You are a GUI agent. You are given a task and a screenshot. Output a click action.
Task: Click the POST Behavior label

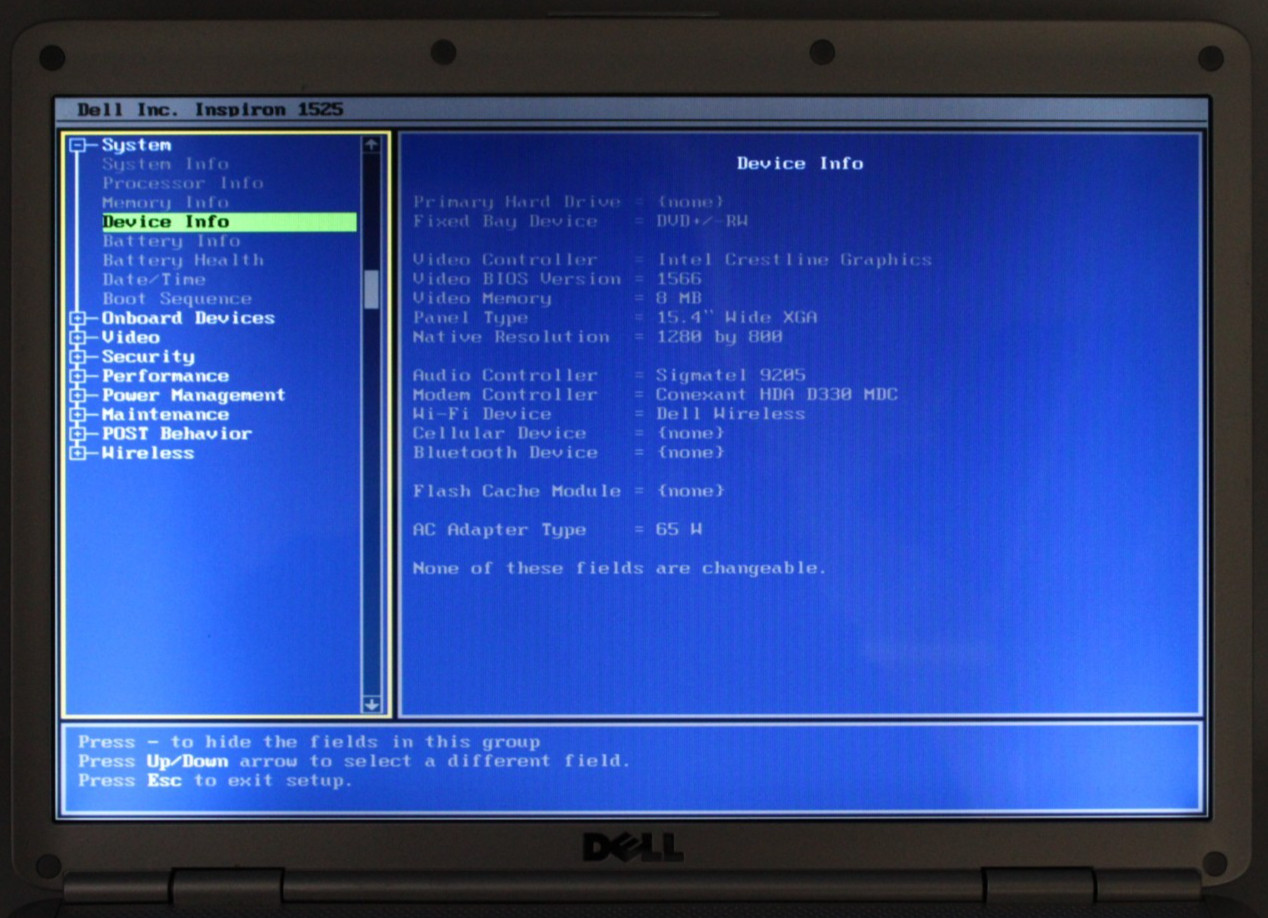[176, 434]
